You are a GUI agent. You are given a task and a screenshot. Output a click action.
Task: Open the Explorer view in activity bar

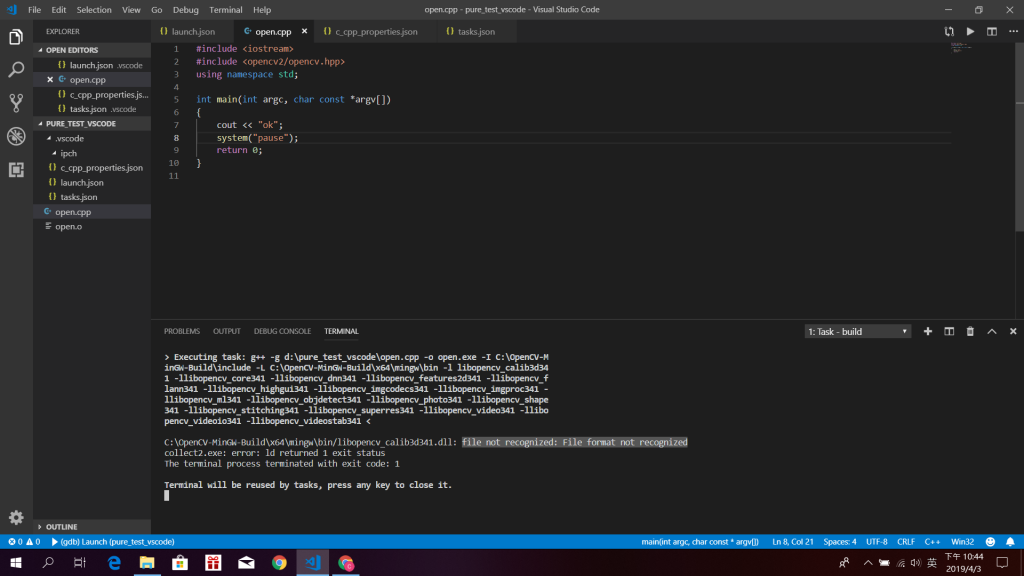(16, 37)
